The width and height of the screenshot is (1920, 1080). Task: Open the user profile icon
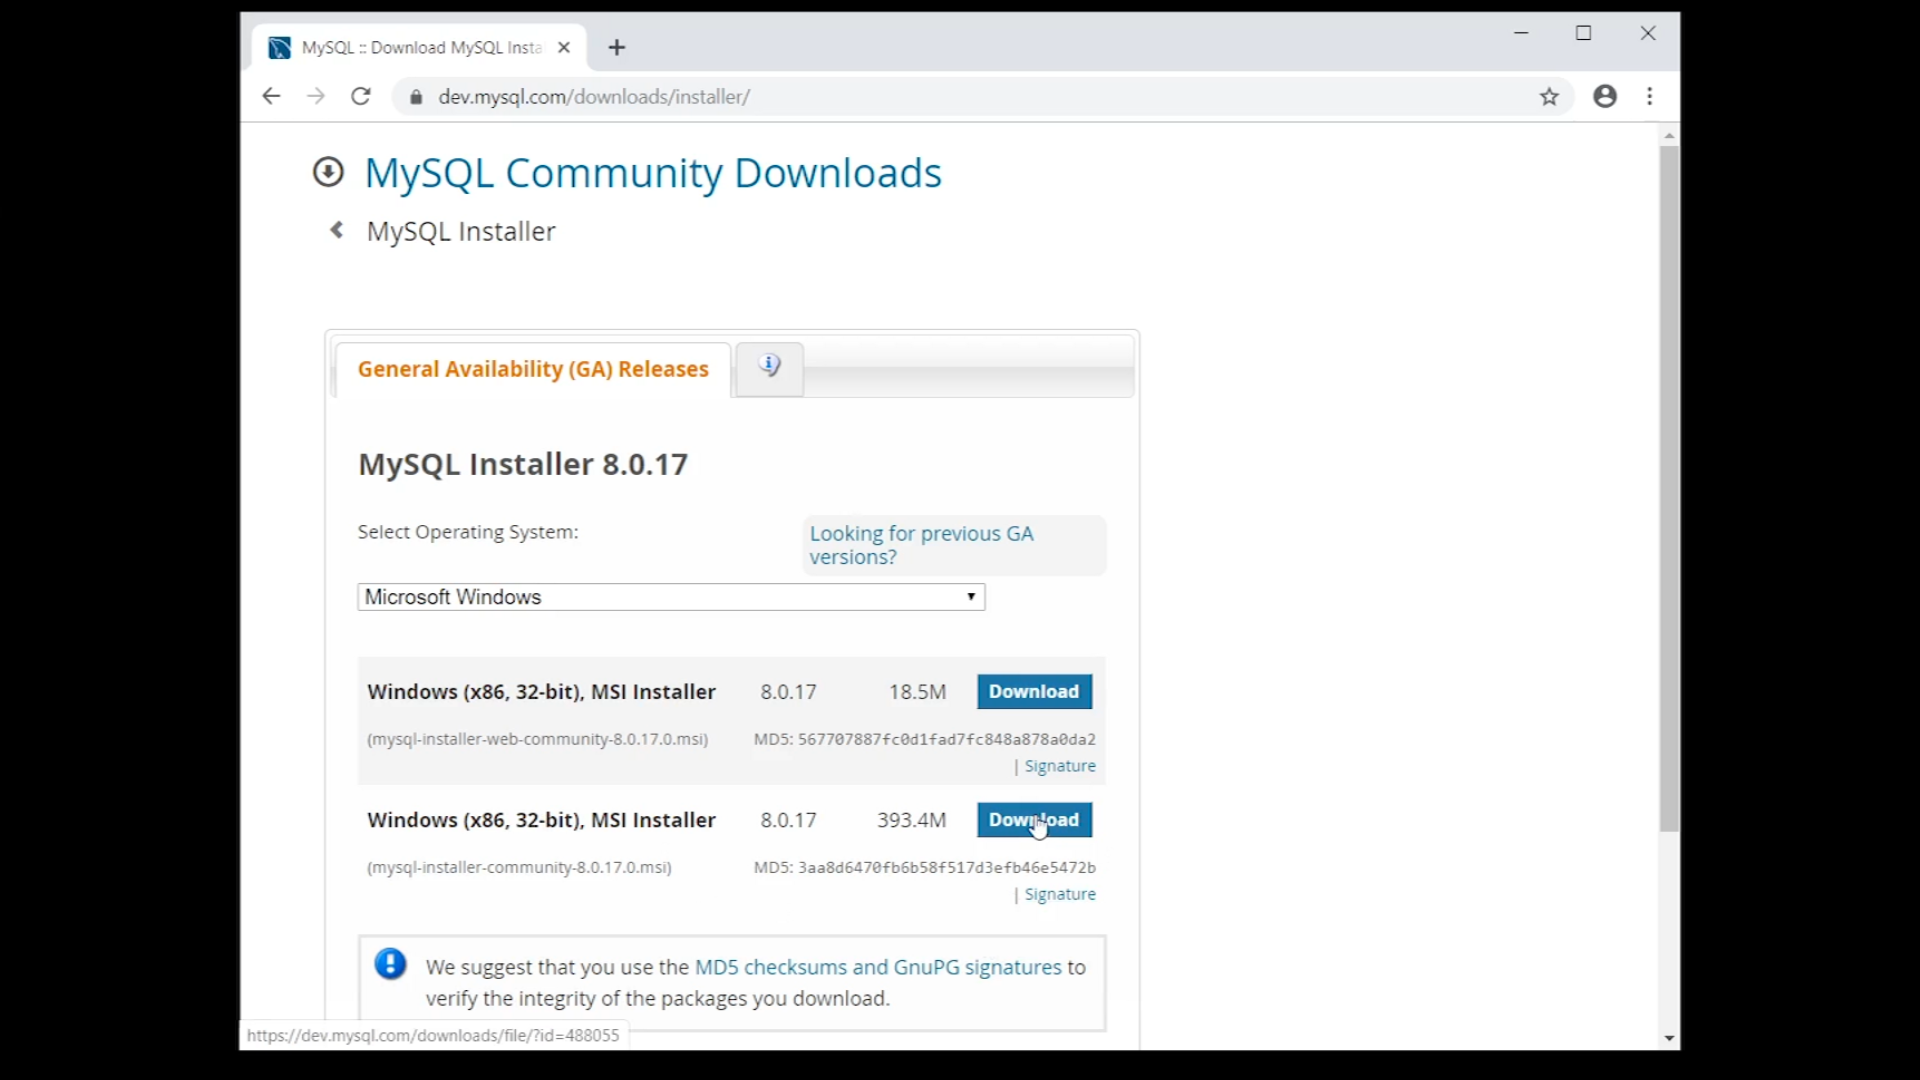click(x=1605, y=97)
